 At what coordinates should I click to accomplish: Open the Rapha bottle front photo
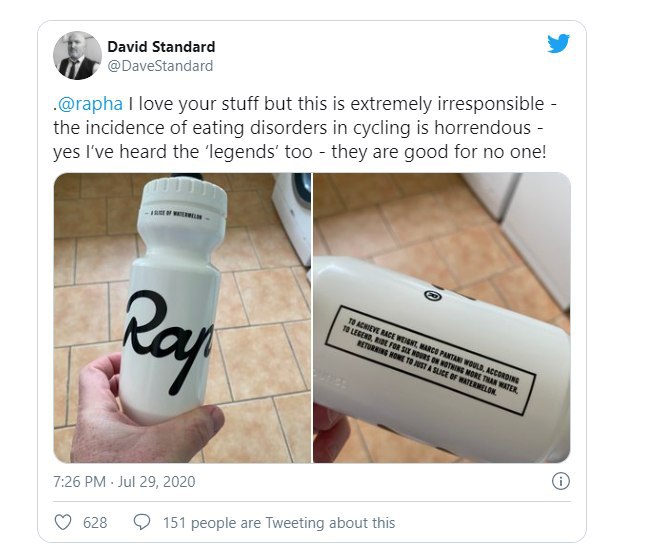tap(182, 317)
